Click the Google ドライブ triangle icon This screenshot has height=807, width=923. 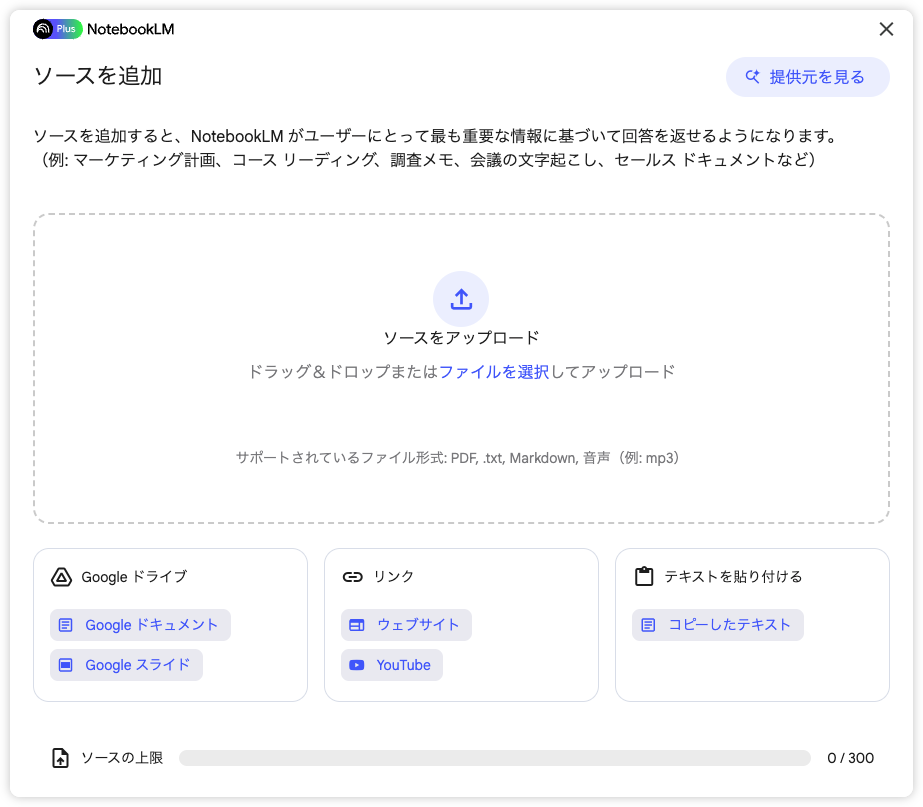tap(61, 577)
